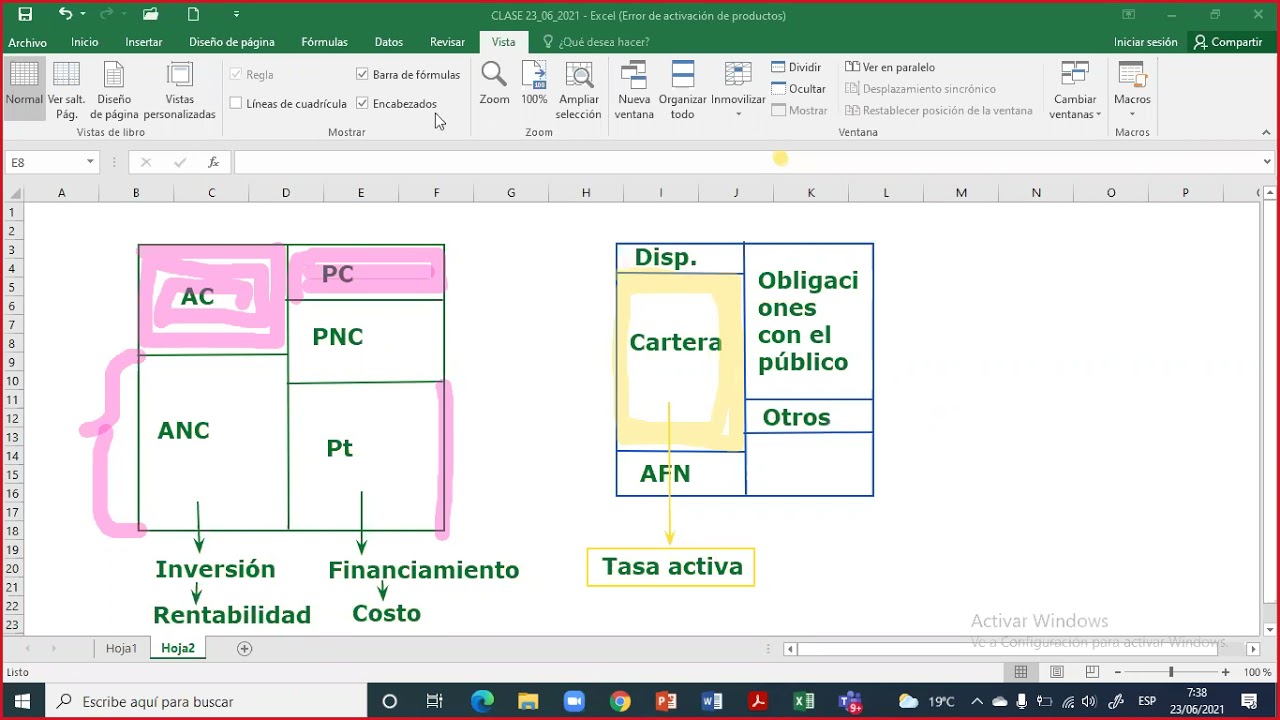This screenshot has width=1280, height=720.
Task: Click Ver en paralelo
Action: click(890, 67)
